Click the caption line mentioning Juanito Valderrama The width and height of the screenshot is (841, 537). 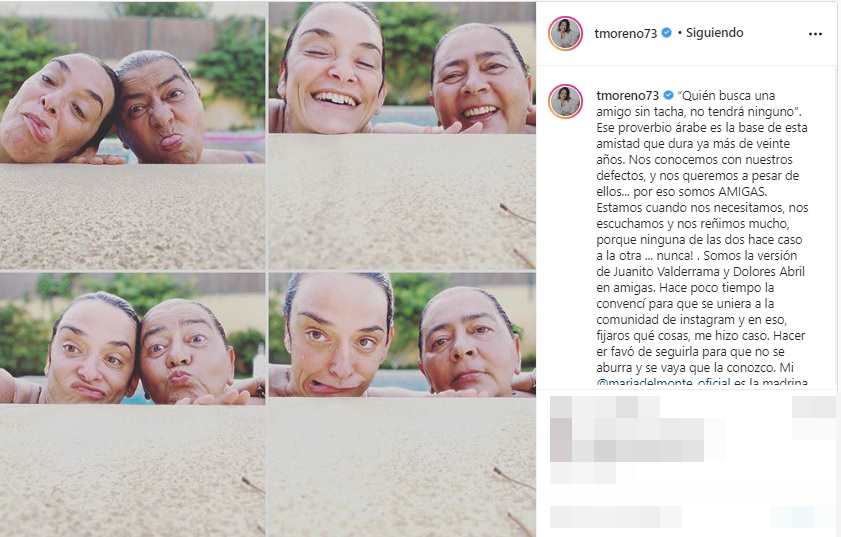point(700,271)
